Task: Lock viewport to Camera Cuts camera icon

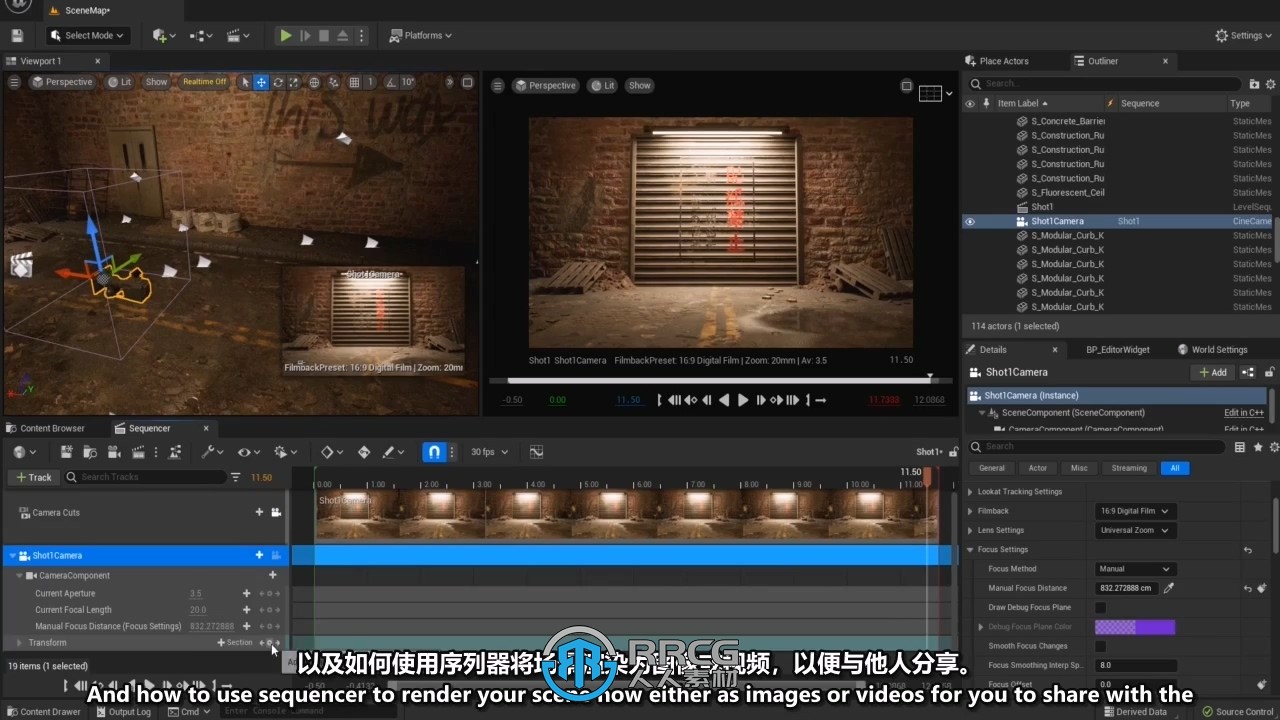Action: (x=276, y=512)
